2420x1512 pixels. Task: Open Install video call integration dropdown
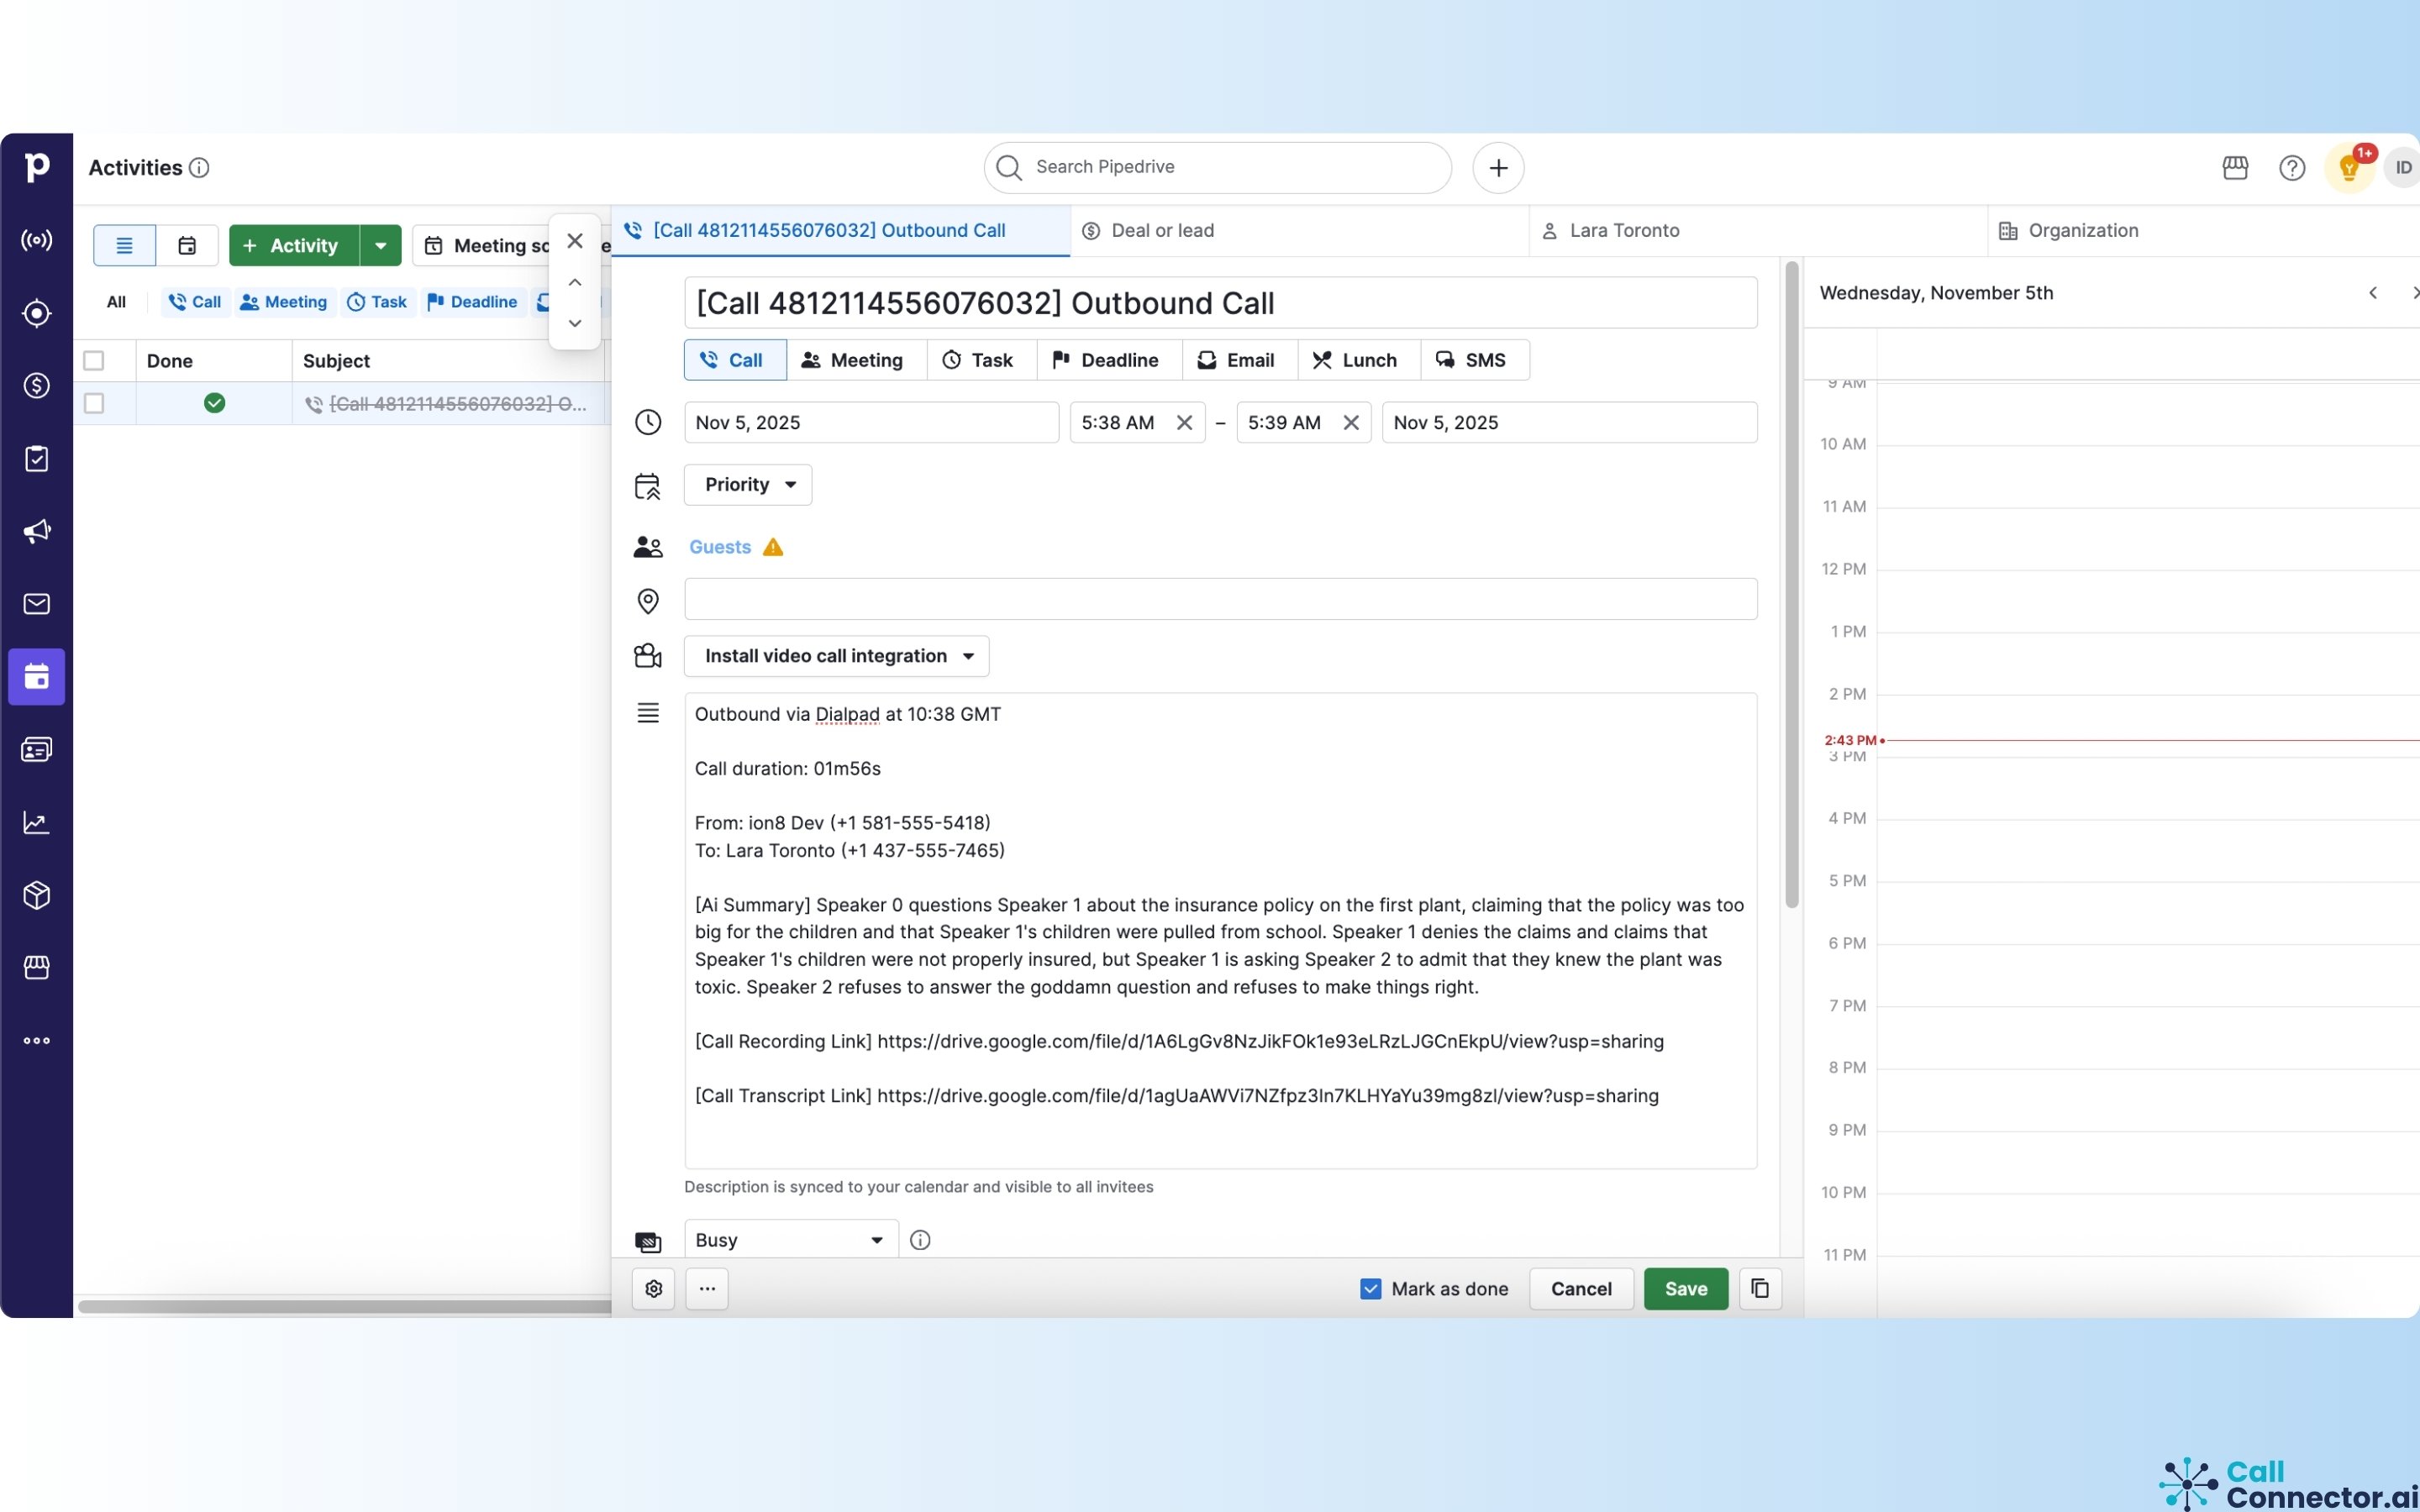point(837,656)
